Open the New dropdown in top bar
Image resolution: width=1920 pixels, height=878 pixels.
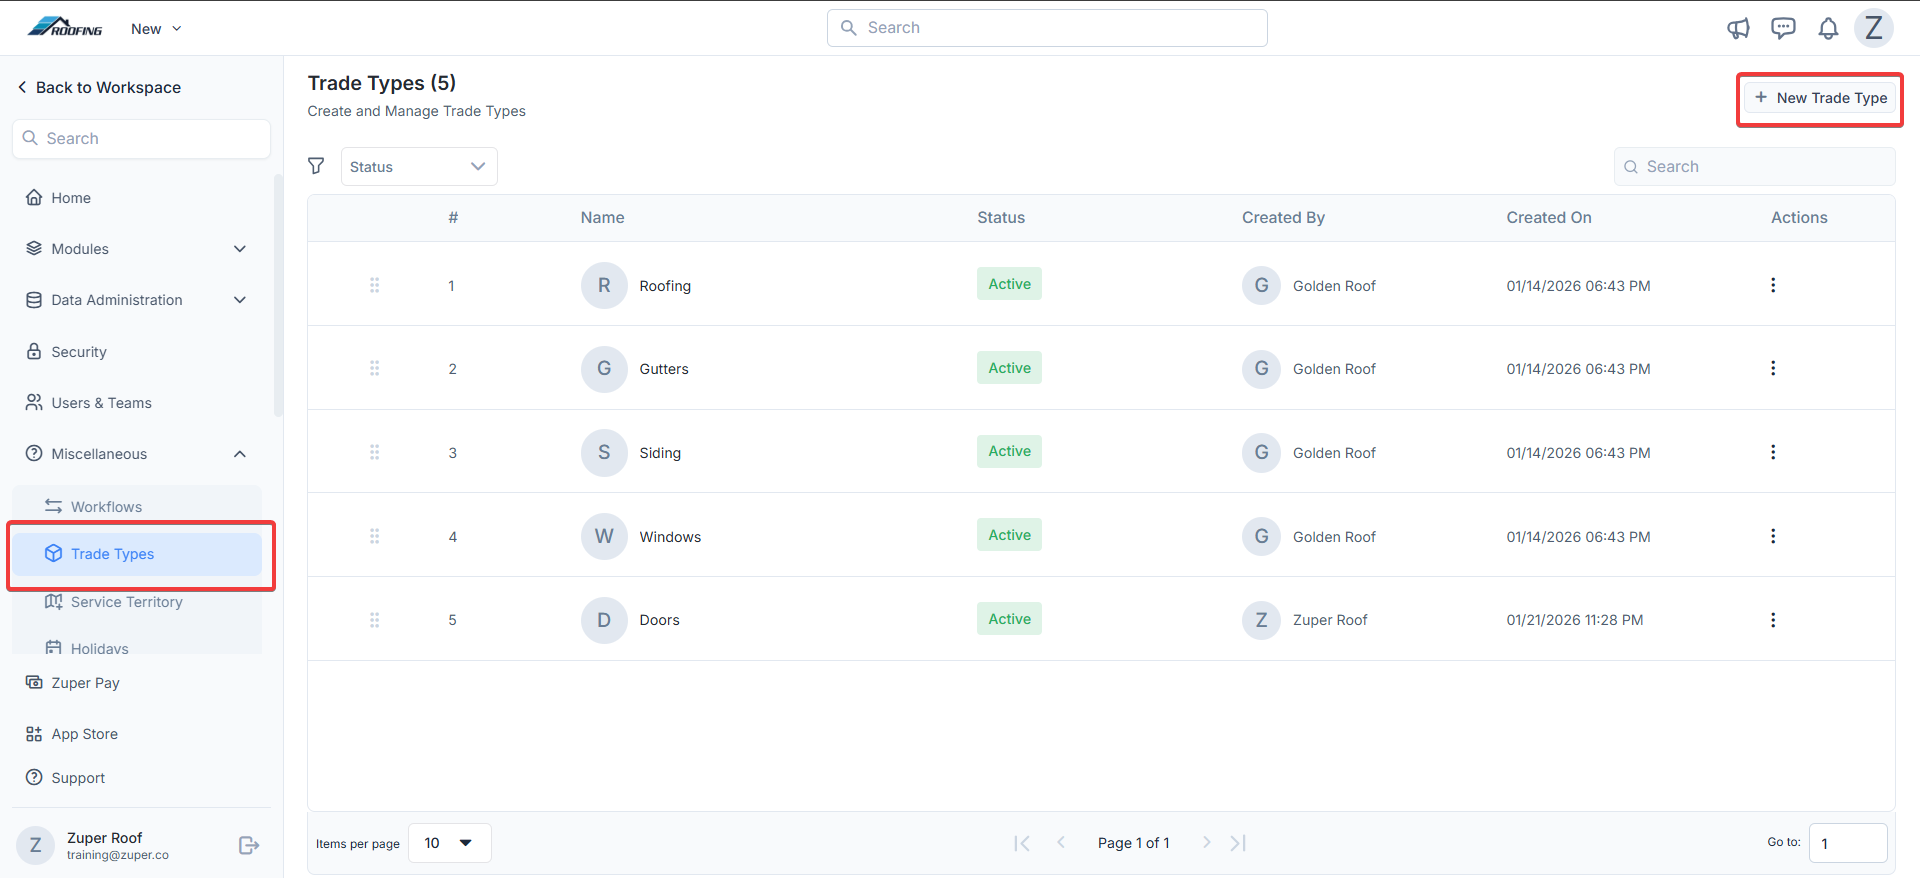pos(156,29)
